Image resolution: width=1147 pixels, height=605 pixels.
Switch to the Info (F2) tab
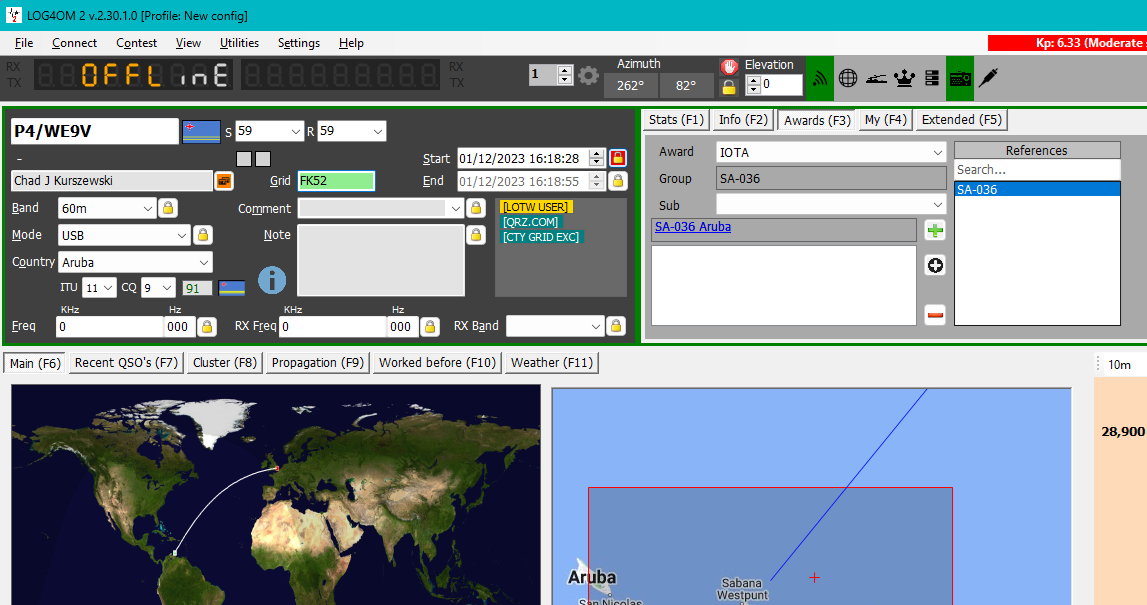[743, 120]
